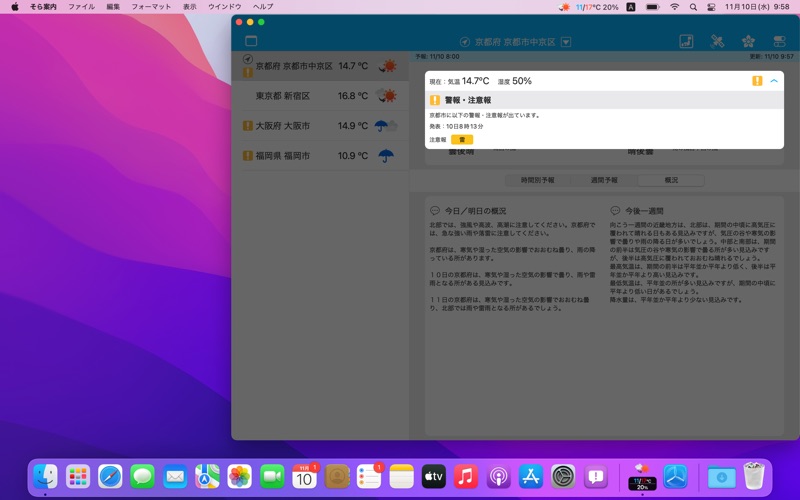
Task: Open the settings toggles icon in toolbar
Action: coord(779,42)
